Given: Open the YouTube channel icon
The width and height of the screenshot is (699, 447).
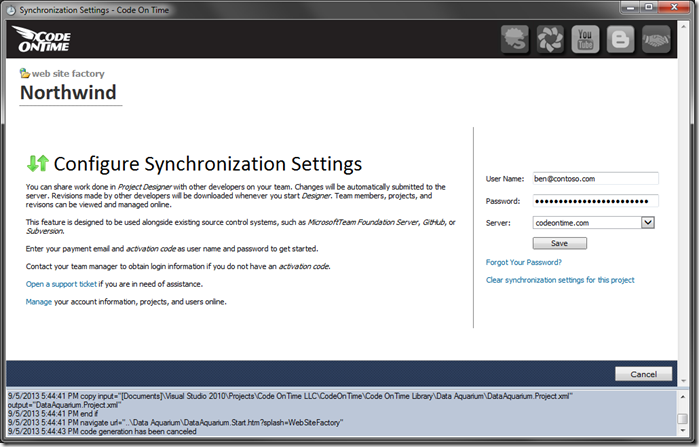Looking at the screenshot, I should click(585, 39).
